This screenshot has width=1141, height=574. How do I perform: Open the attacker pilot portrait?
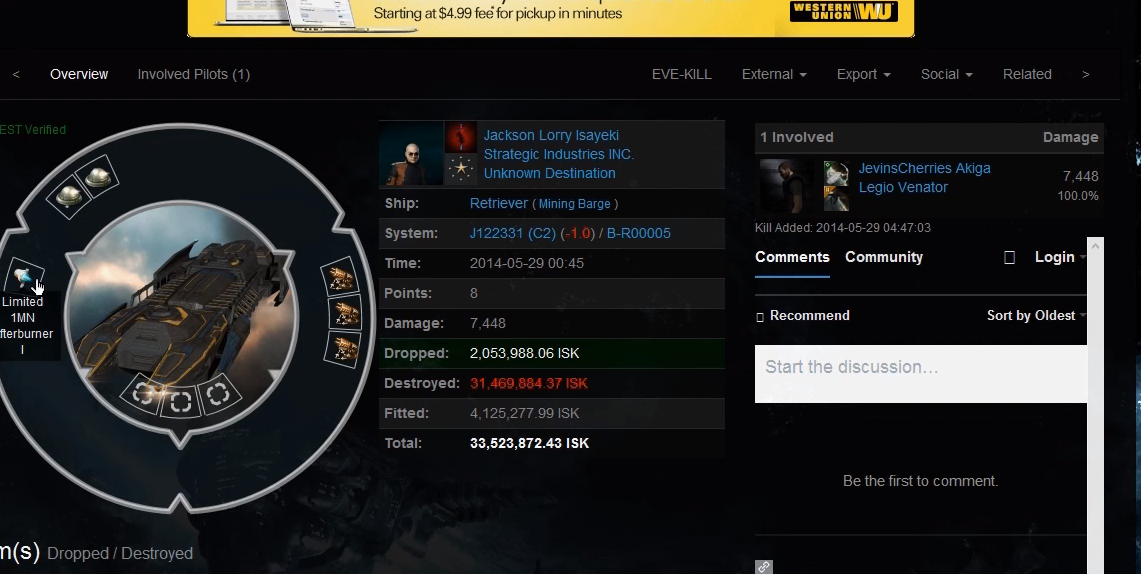[787, 186]
